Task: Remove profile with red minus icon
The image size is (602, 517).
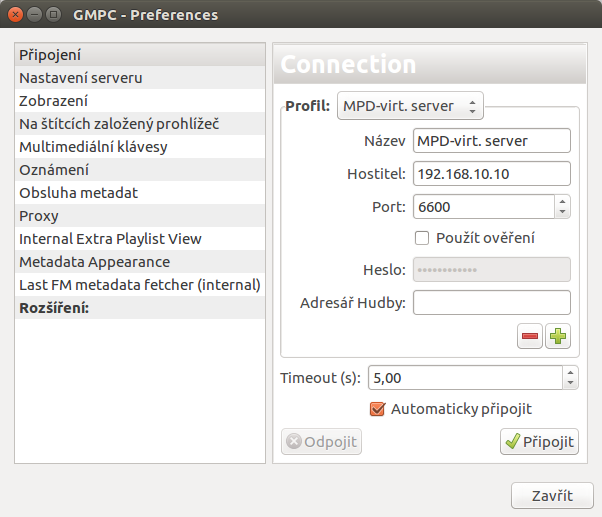Action: (x=529, y=336)
